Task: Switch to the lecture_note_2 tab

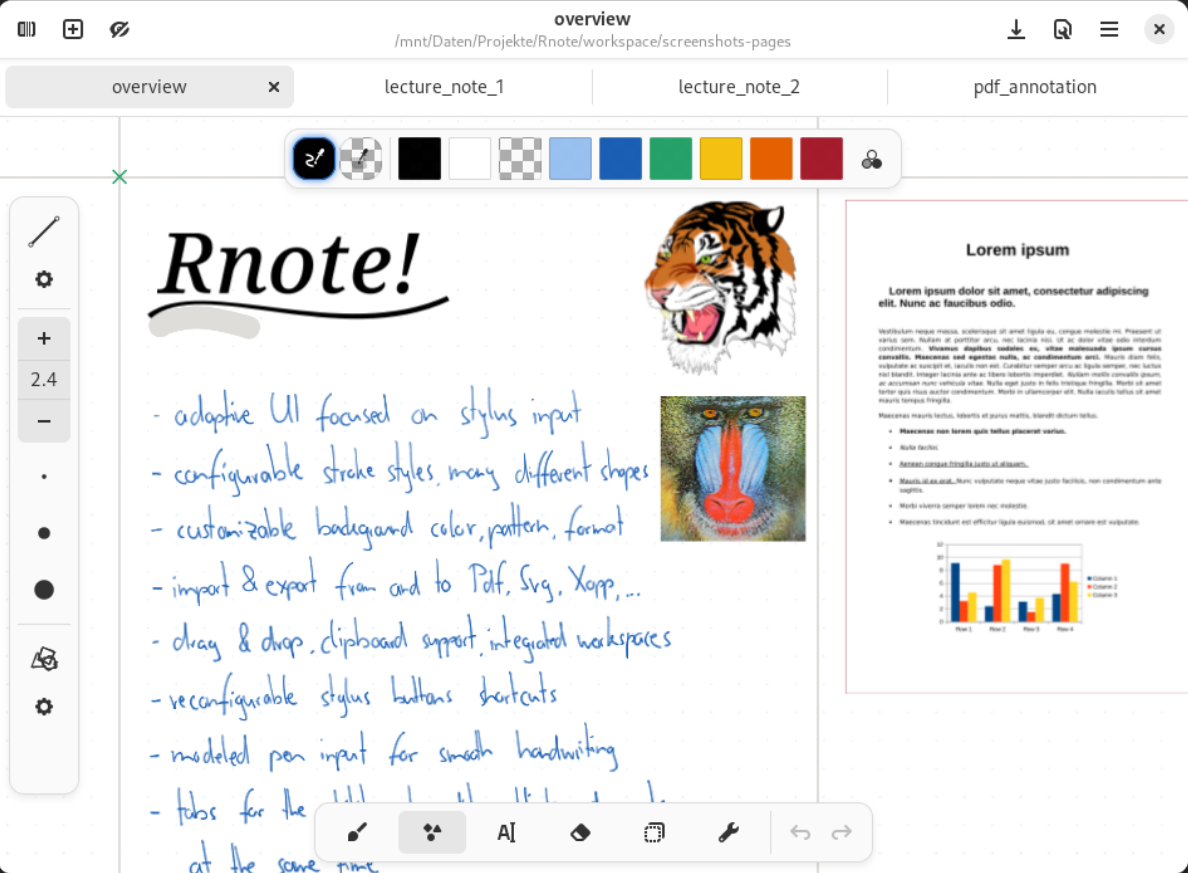Action: tap(738, 87)
